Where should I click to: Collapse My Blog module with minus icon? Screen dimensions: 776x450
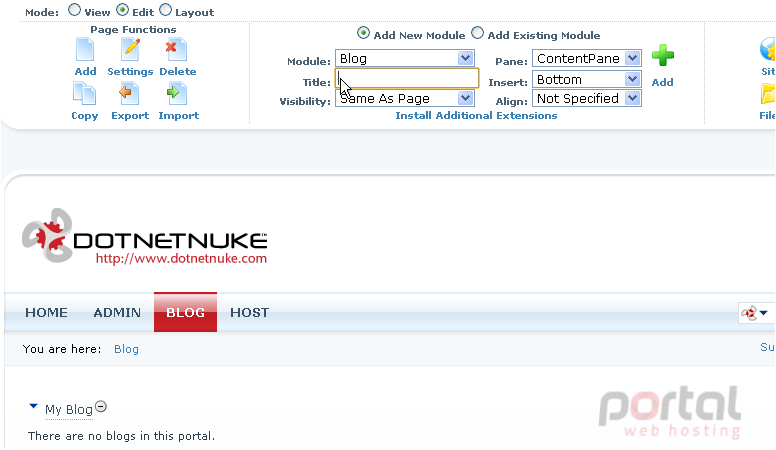(100, 406)
